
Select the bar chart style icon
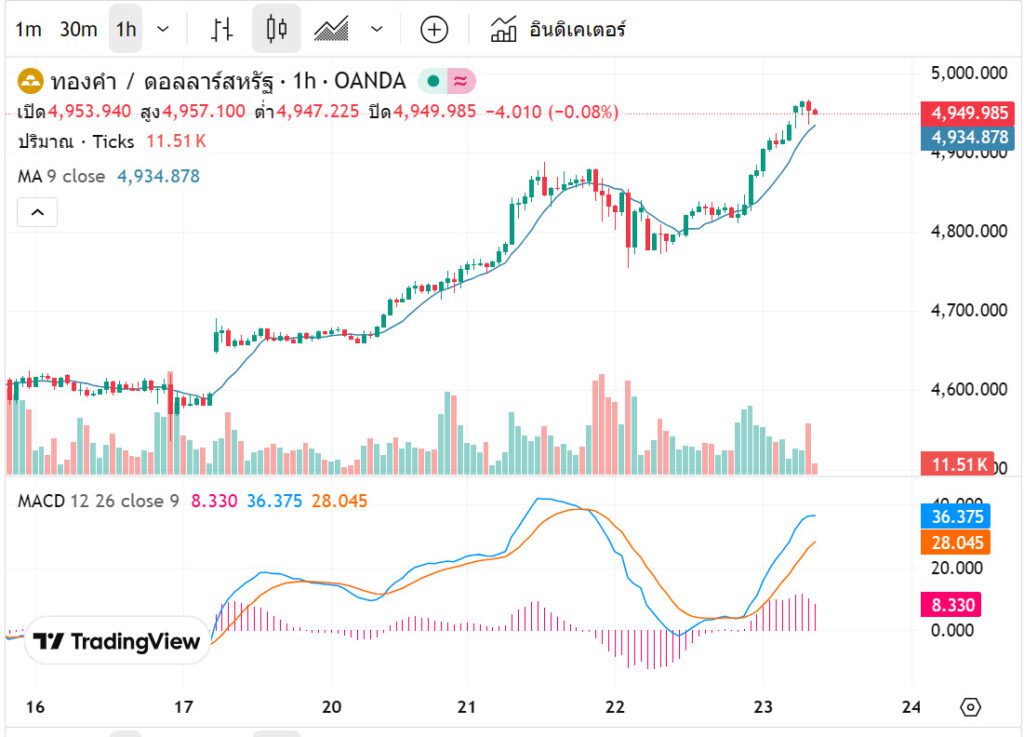click(x=222, y=29)
